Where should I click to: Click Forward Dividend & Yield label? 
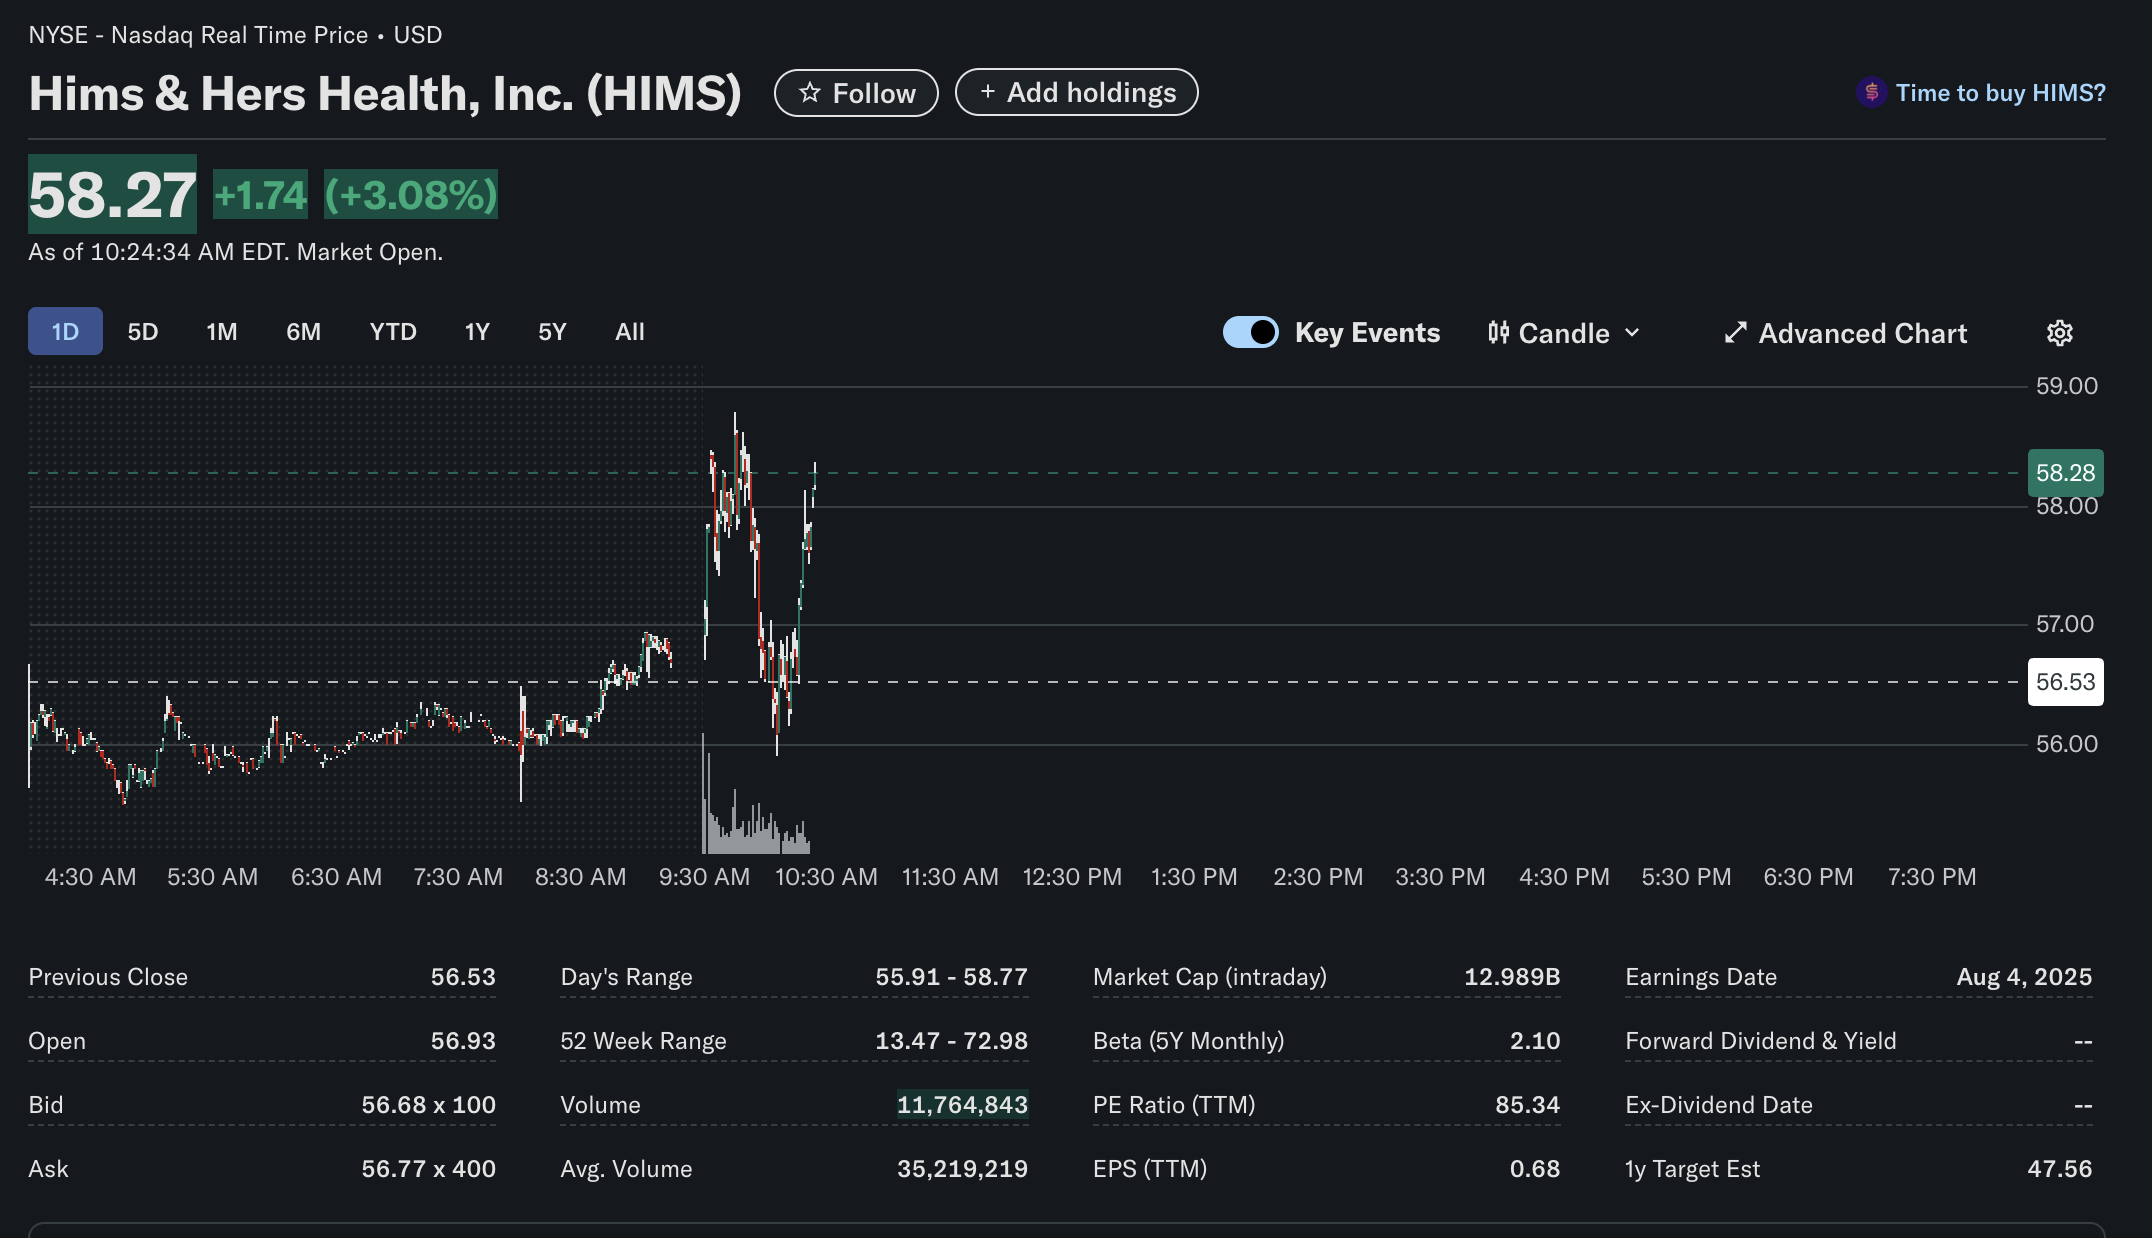pyautogui.click(x=1760, y=1041)
